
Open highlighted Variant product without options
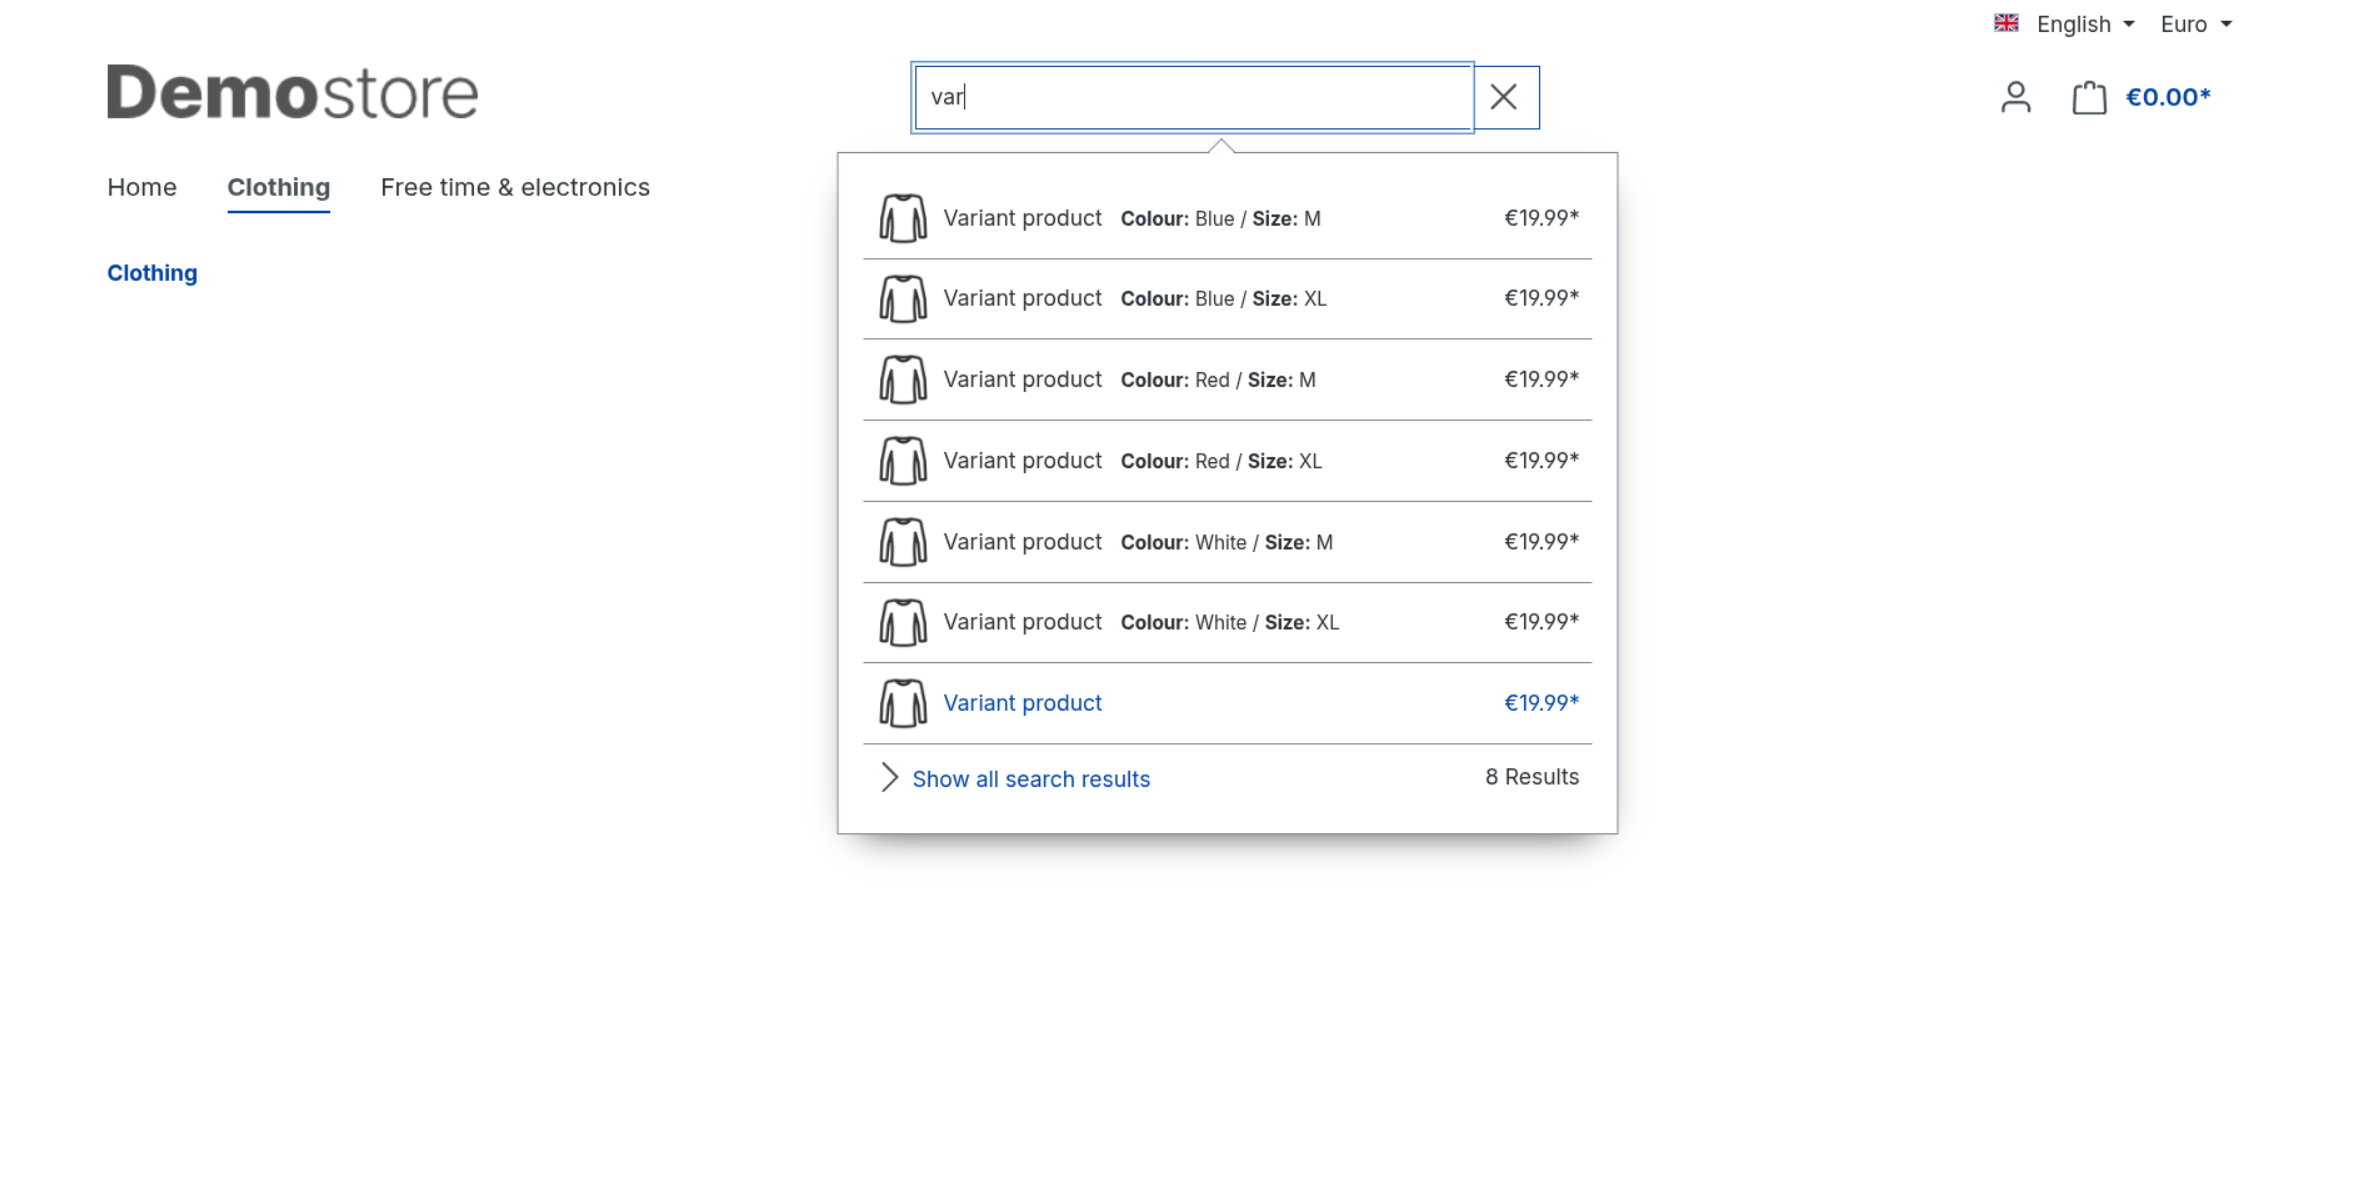pyautogui.click(x=1227, y=703)
